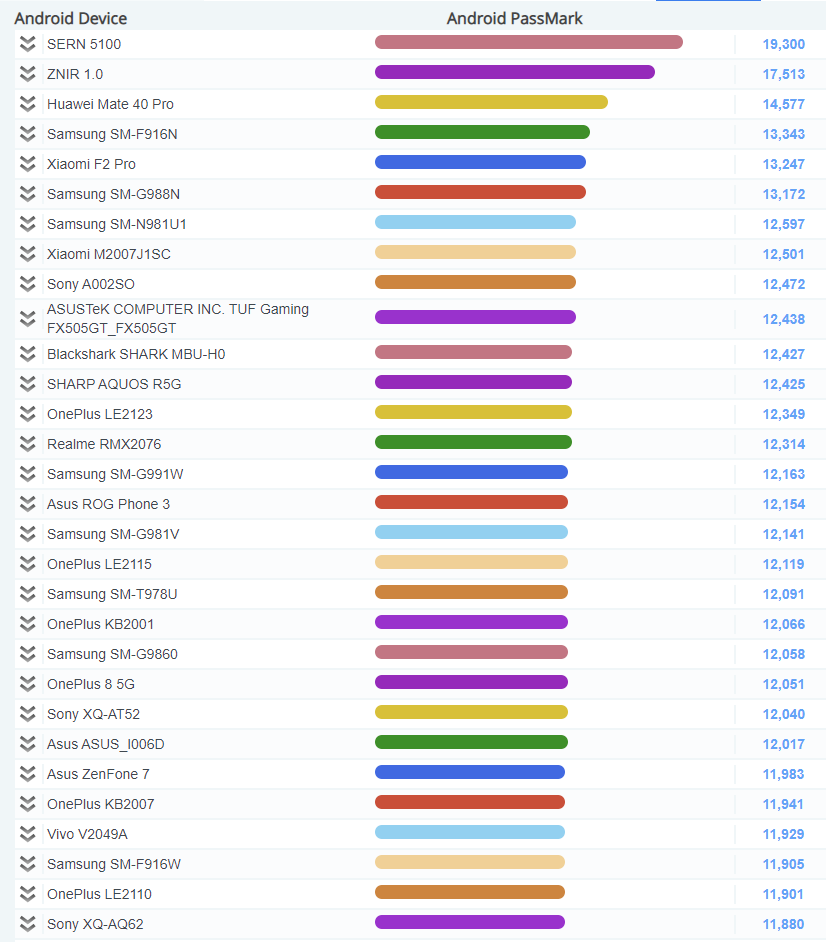Viewport: 826px width, 942px height.
Task: Expand the Samsung SM-G981V chevron
Action: click(x=28, y=534)
